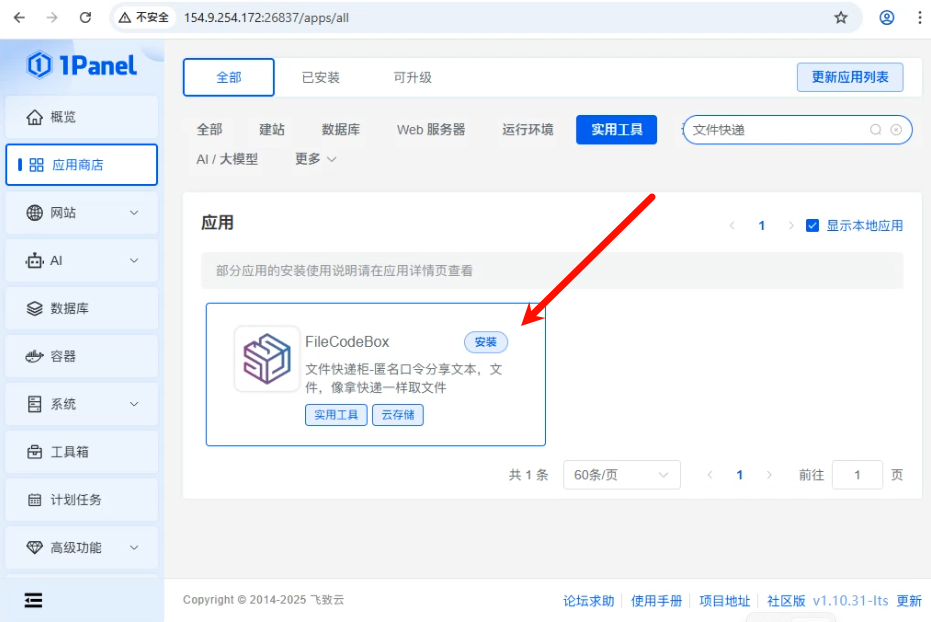Click the browser address bar URL
This screenshot has width=931, height=622.
(267, 18)
